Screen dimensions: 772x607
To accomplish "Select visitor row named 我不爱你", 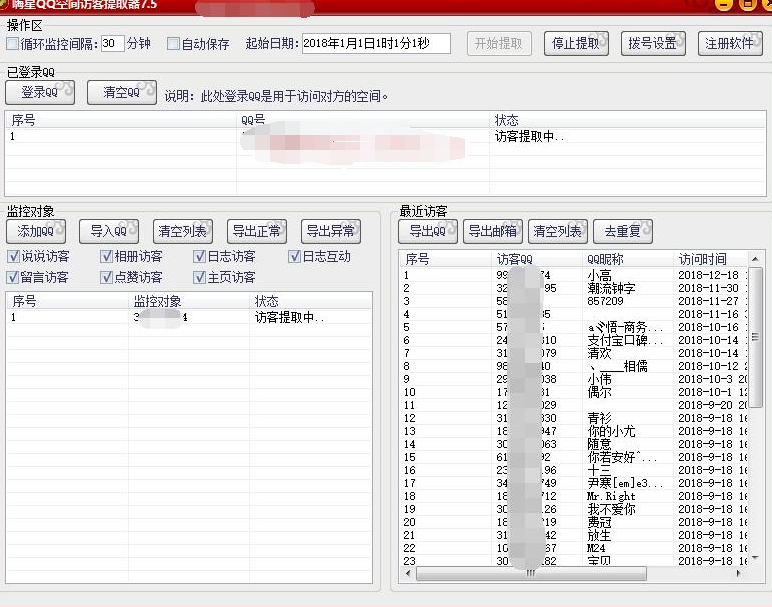I will (x=575, y=509).
